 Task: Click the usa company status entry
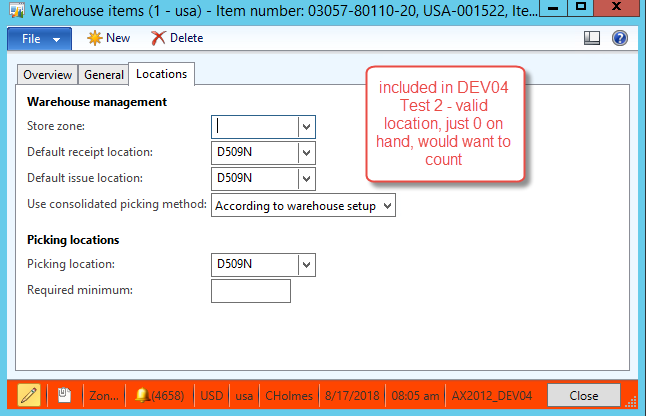244,396
